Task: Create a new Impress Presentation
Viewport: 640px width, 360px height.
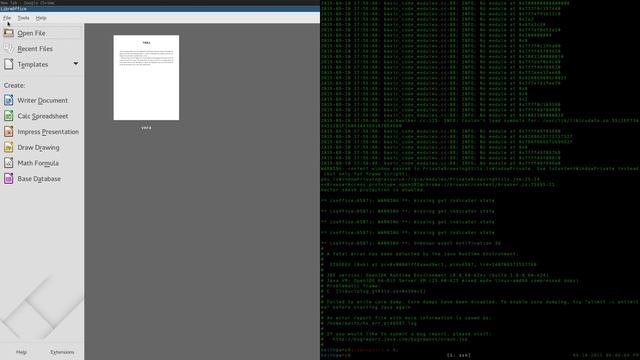Action: pyautogui.click(x=42, y=132)
